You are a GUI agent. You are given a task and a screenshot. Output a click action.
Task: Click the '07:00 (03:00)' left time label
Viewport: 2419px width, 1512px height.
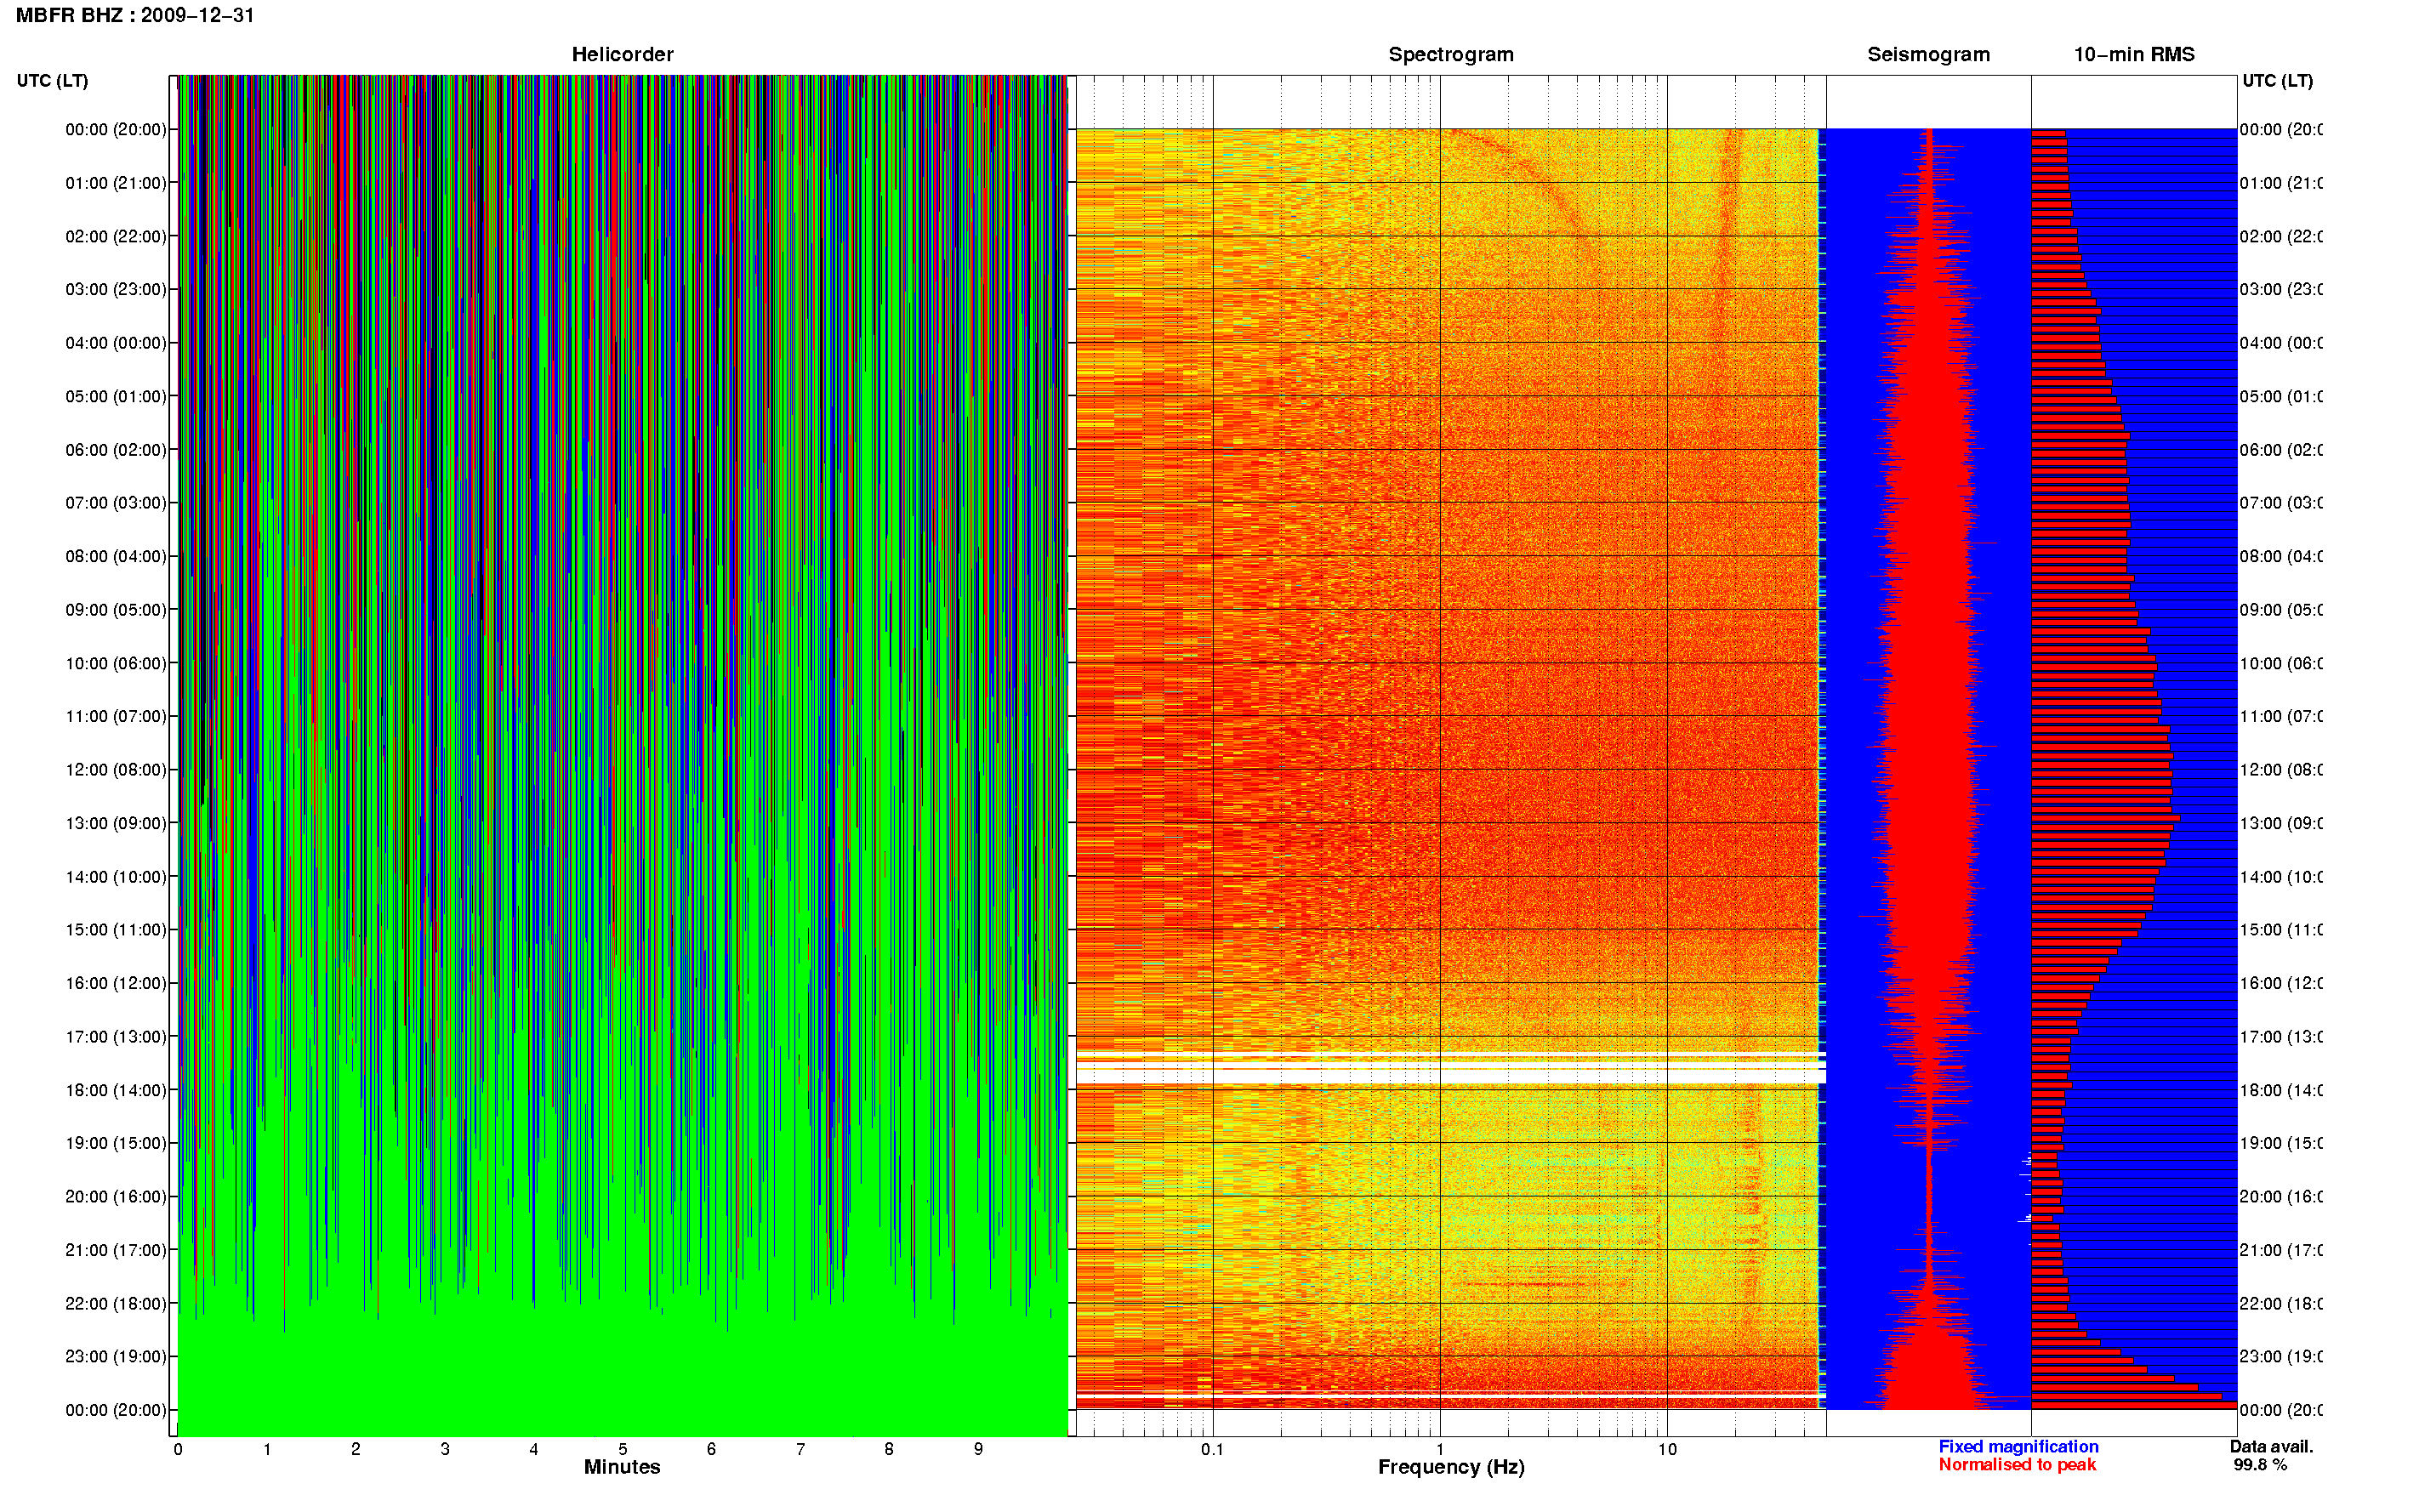(116, 502)
